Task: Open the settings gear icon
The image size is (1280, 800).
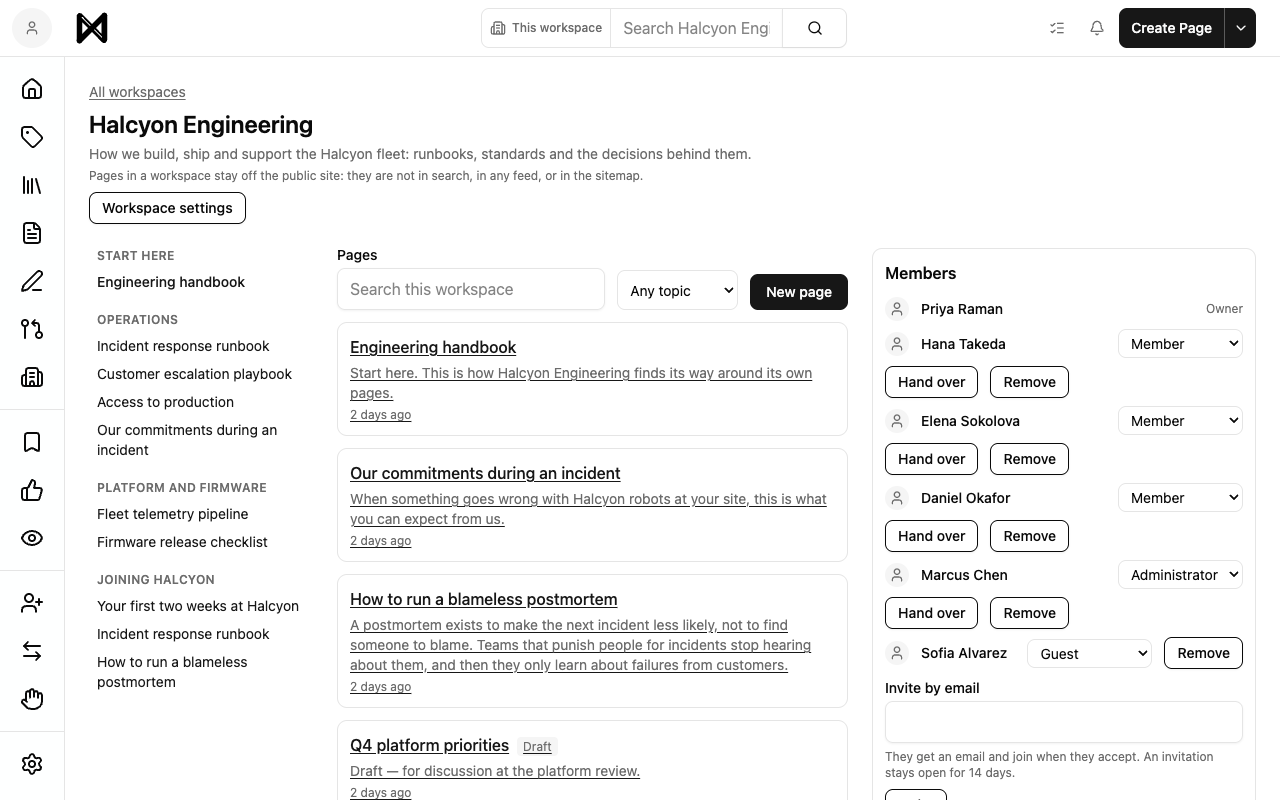Action: click(x=32, y=764)
